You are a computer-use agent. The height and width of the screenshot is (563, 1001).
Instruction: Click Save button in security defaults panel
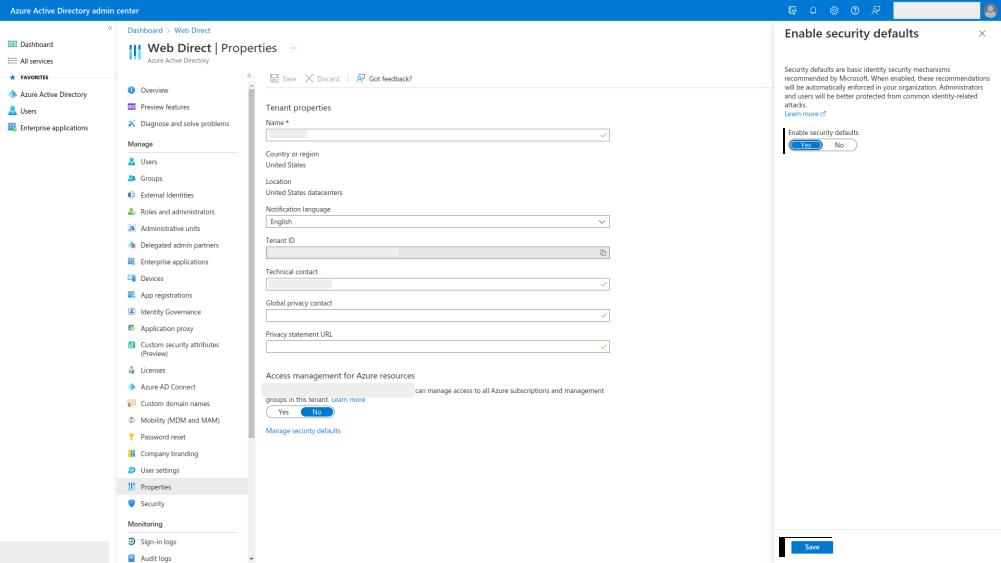coord(811,547)
